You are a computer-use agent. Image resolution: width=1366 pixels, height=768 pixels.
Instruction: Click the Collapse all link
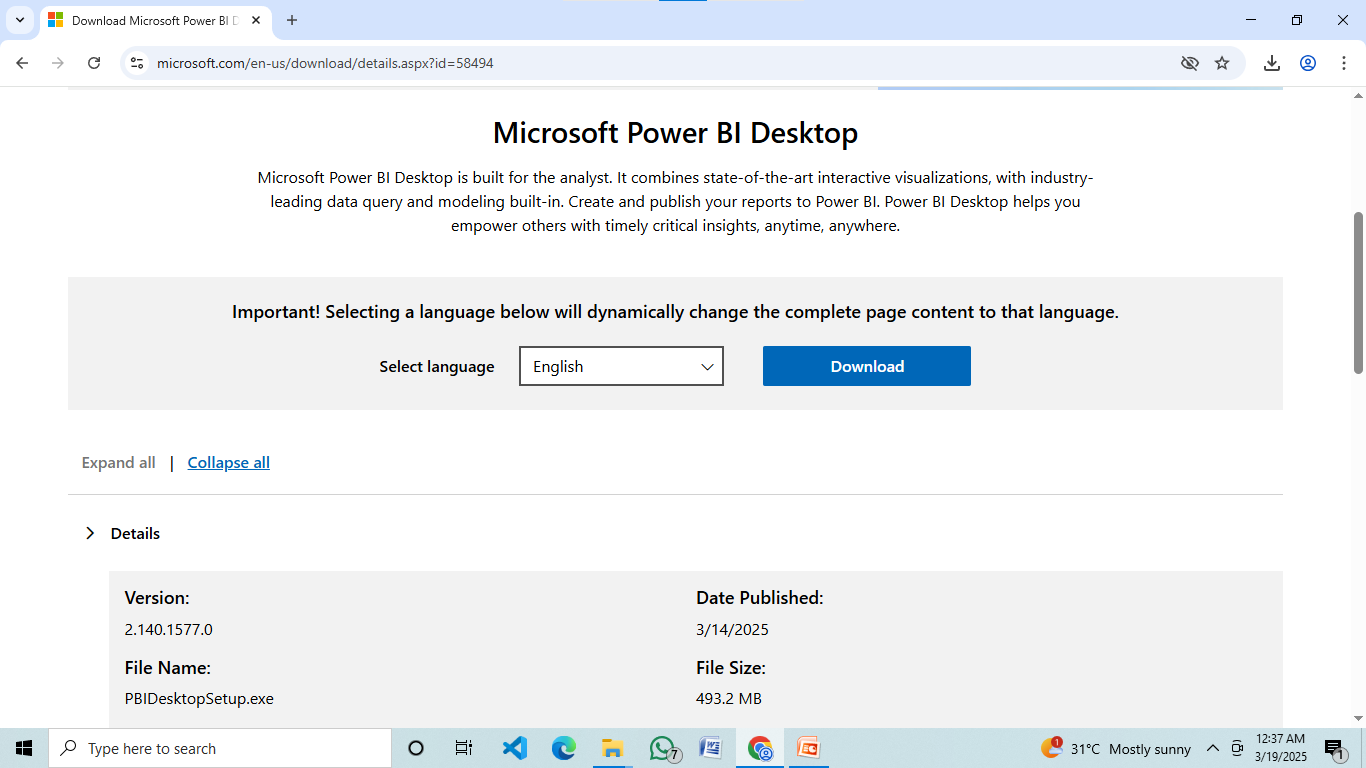pyautogui.click(x=229, y=462)
